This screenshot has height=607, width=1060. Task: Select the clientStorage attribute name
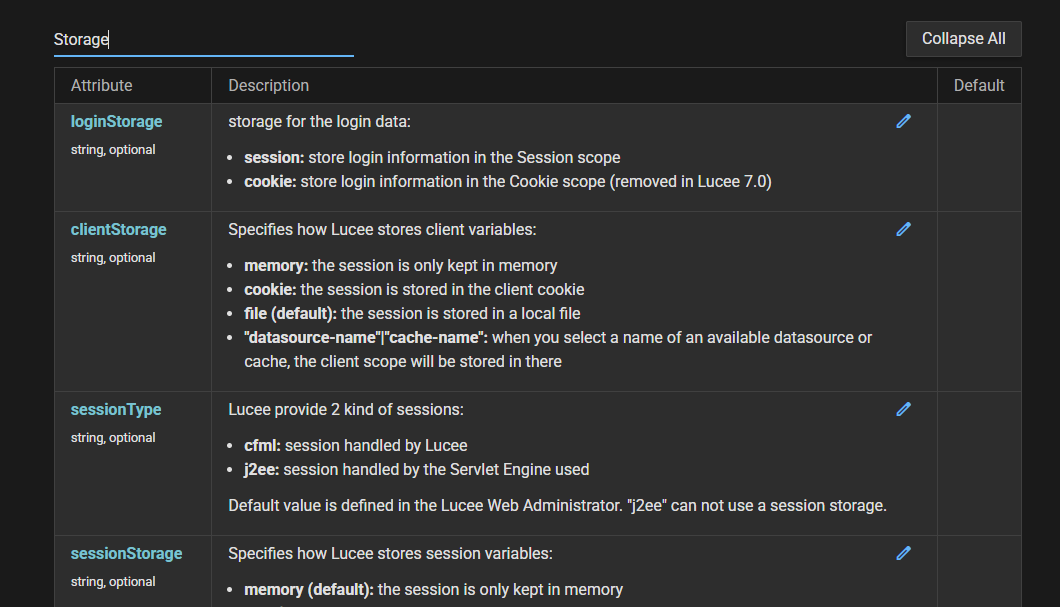[118, 230]
